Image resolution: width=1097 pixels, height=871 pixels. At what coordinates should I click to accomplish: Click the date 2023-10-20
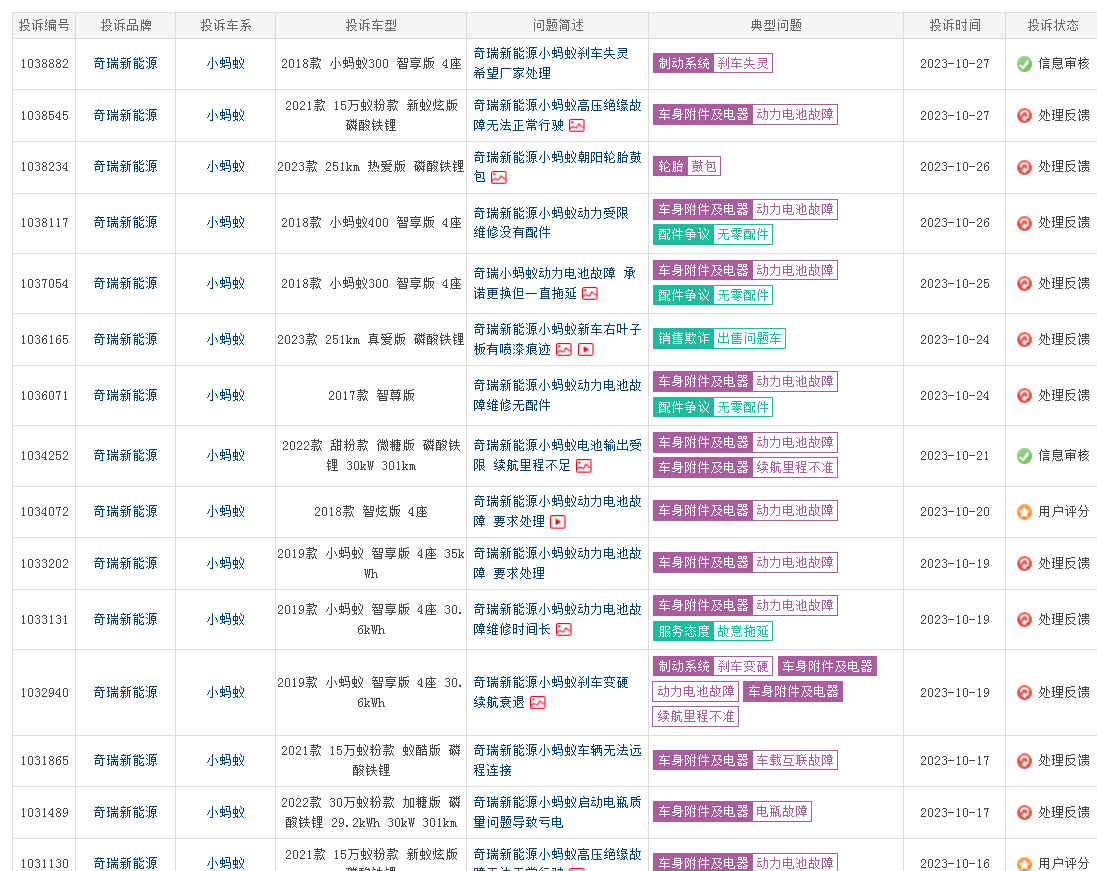[954, 512]
